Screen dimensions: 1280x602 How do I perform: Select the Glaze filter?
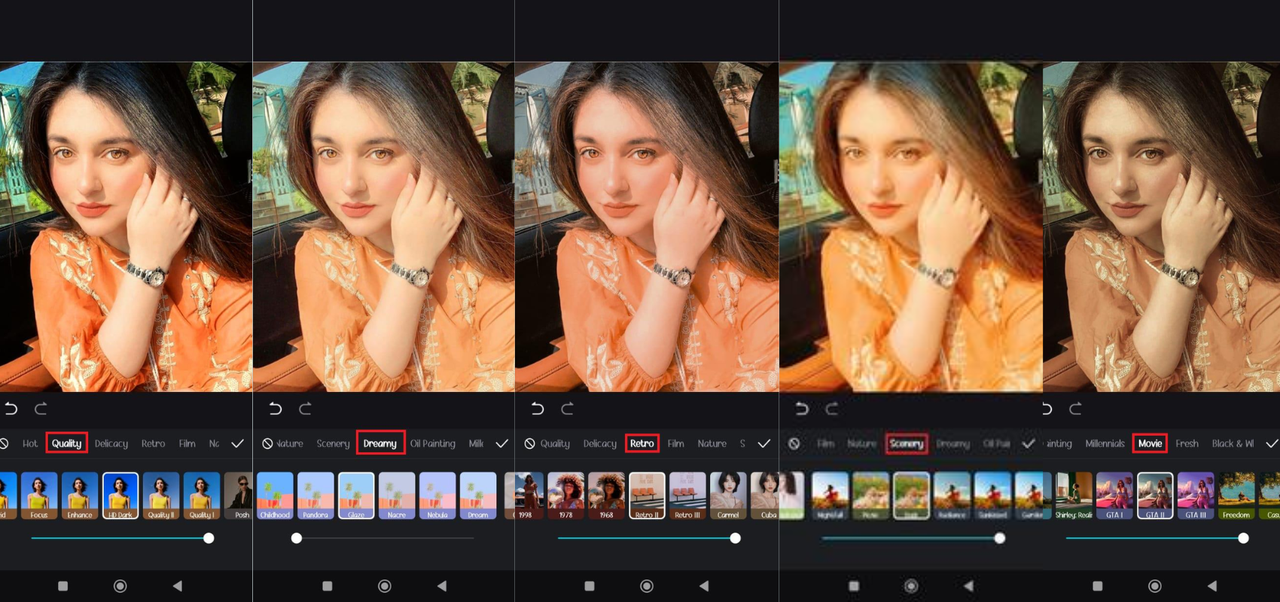point(356,496)
